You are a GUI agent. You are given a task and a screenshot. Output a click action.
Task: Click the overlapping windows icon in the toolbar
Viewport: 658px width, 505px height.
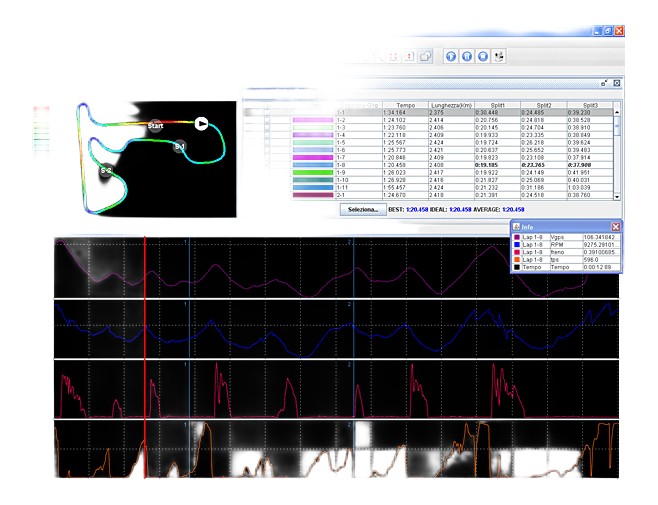424,56
